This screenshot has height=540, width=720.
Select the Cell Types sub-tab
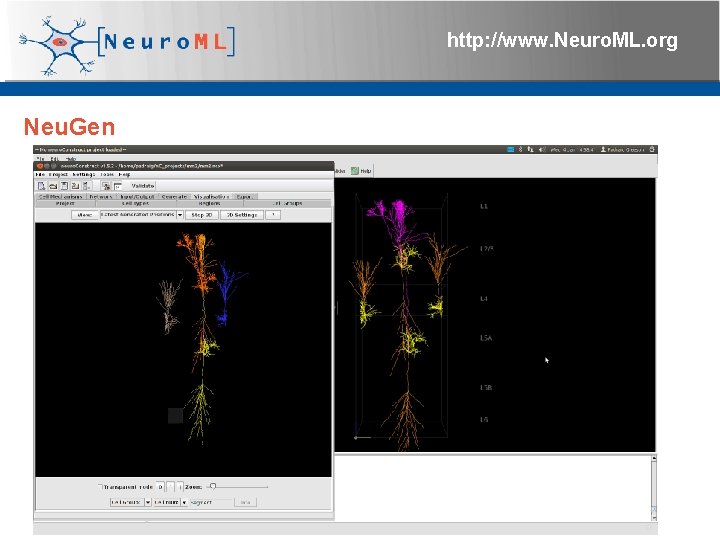click(x=135, y=203)
